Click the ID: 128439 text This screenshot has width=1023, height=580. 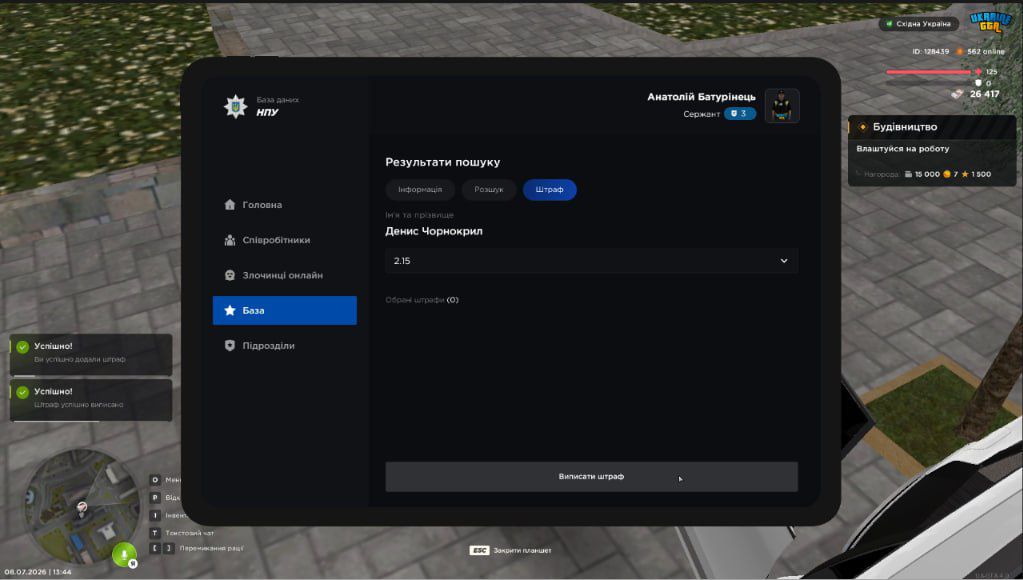pos(930,52)
